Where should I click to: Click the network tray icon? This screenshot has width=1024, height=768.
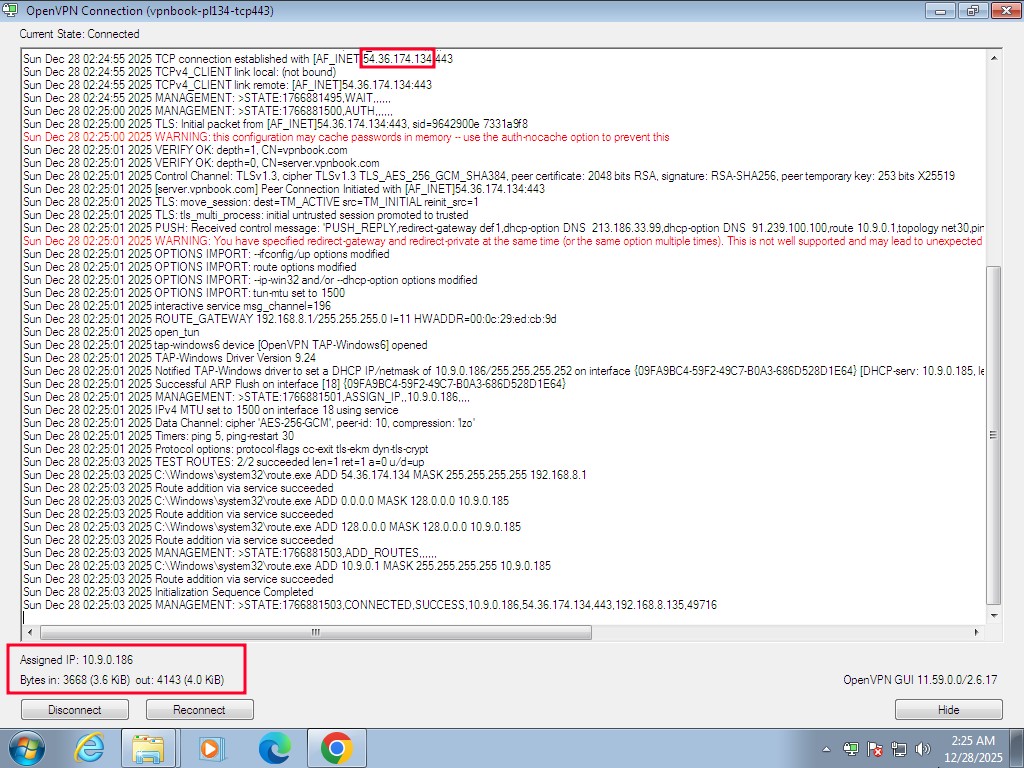click(898, 748)
